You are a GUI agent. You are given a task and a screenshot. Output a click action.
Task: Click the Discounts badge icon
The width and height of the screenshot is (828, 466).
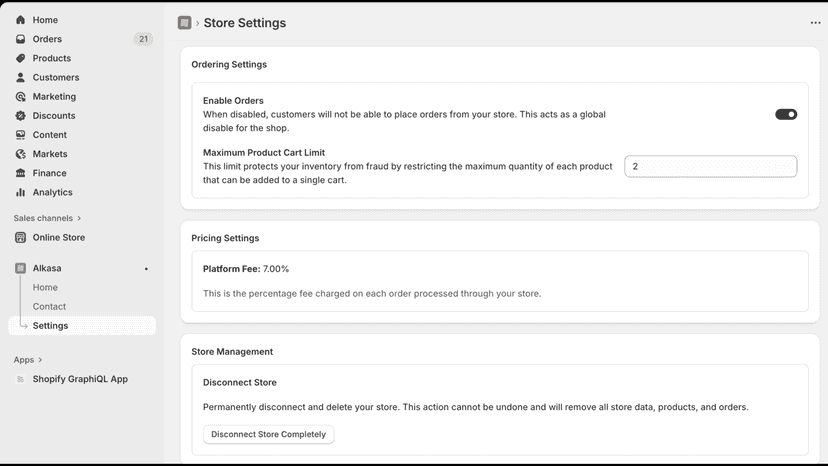tap(21, 116)
